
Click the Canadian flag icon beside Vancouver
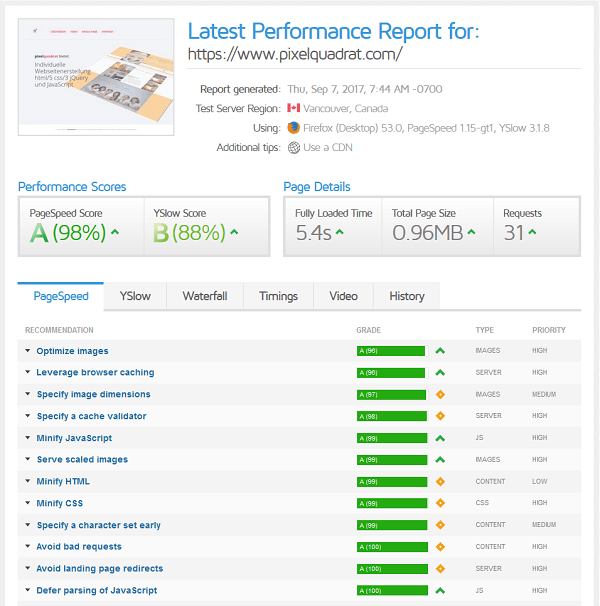click(x=293, y=108)
